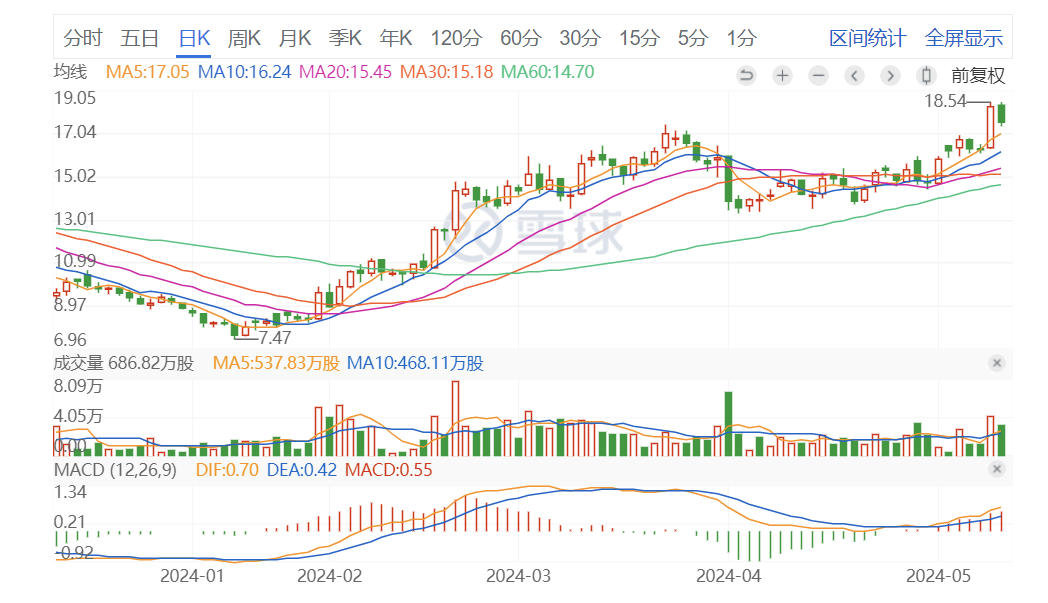Select the 五日 five-day tab

(139, 38)
